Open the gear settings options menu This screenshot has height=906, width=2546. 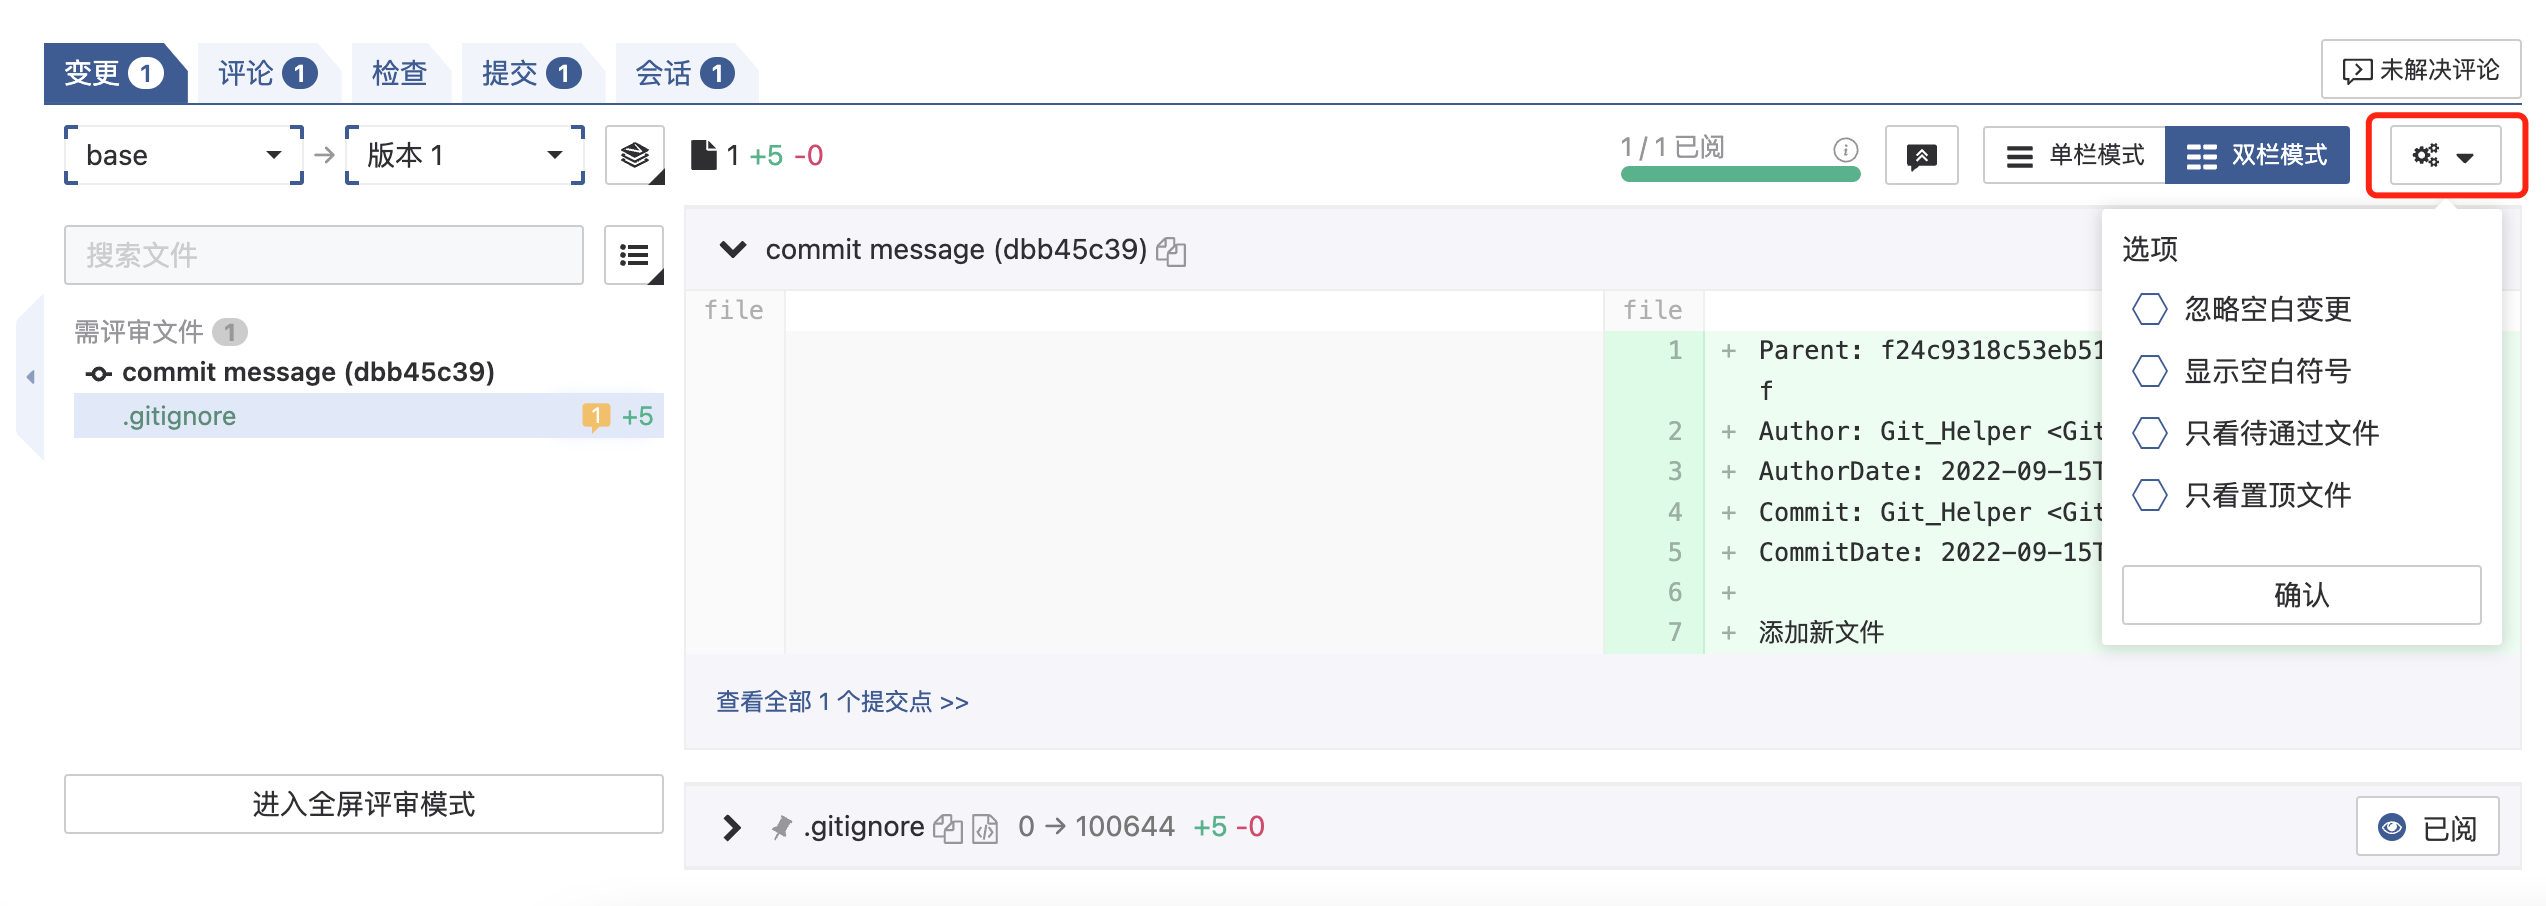pyautogui.click(x=2444, y=155)
